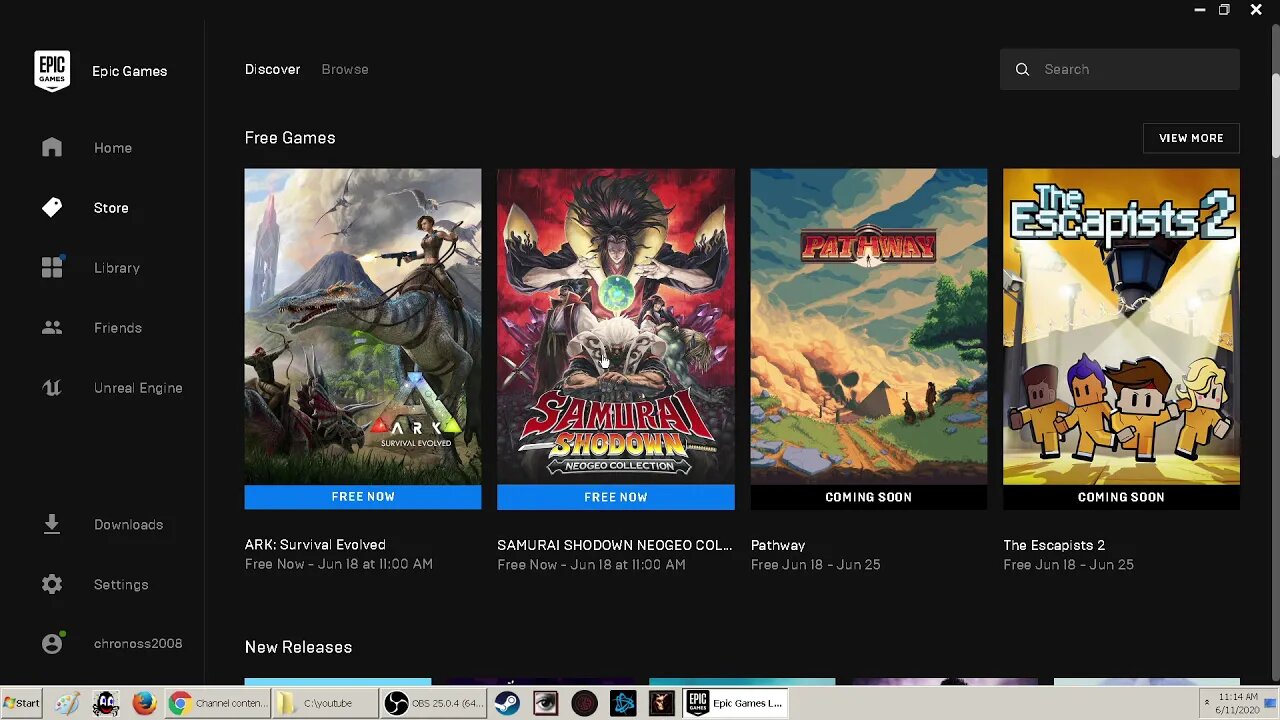The image size is (1280, 720).
Task: Click the Free Games section heading
Action: [x=290, y=138]
